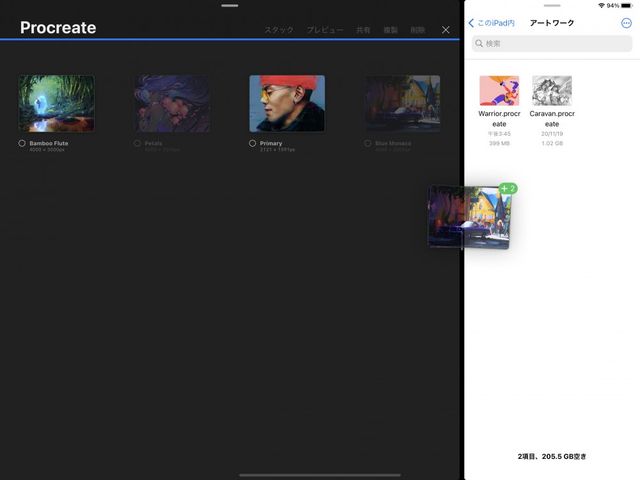Viewport: 640px width, 480px height.
Task: Tap 共有 (Share) in Procreate toolbar
Action: [x=363, y=30]
